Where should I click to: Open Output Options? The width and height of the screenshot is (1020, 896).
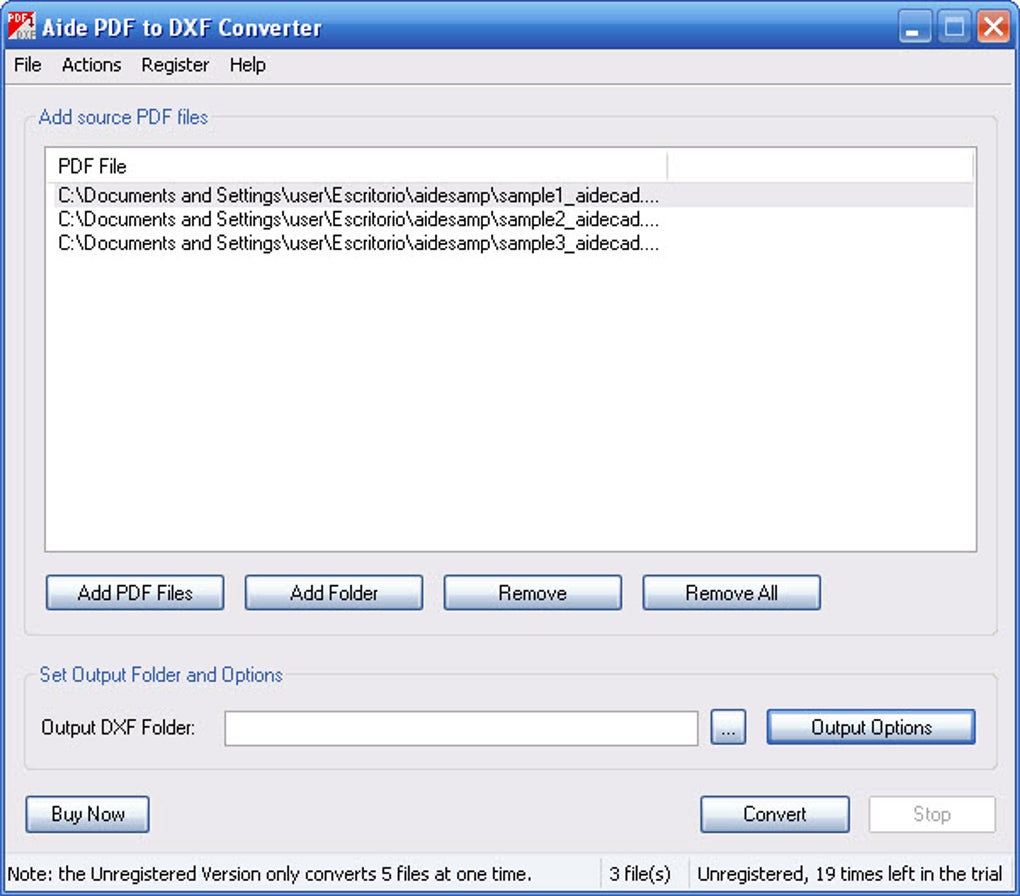[871, 727]
